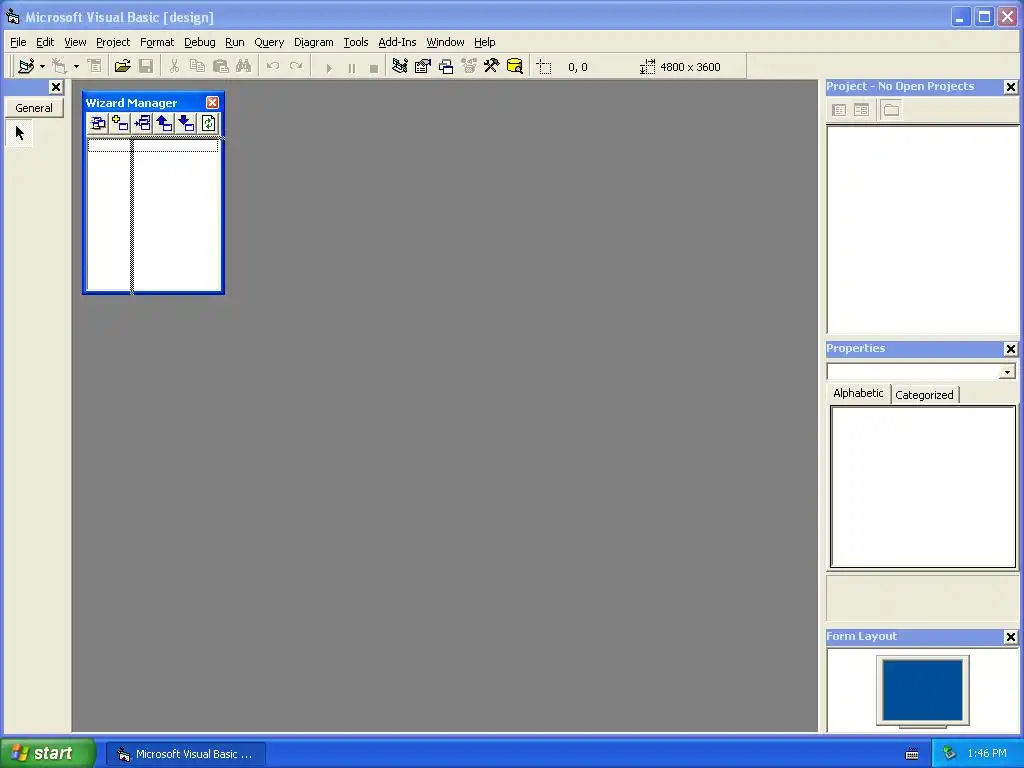The height and width of the screenshot is (768, 1024).
Task: Open the Add Form dropdown arrow
Action: [76, 66]
